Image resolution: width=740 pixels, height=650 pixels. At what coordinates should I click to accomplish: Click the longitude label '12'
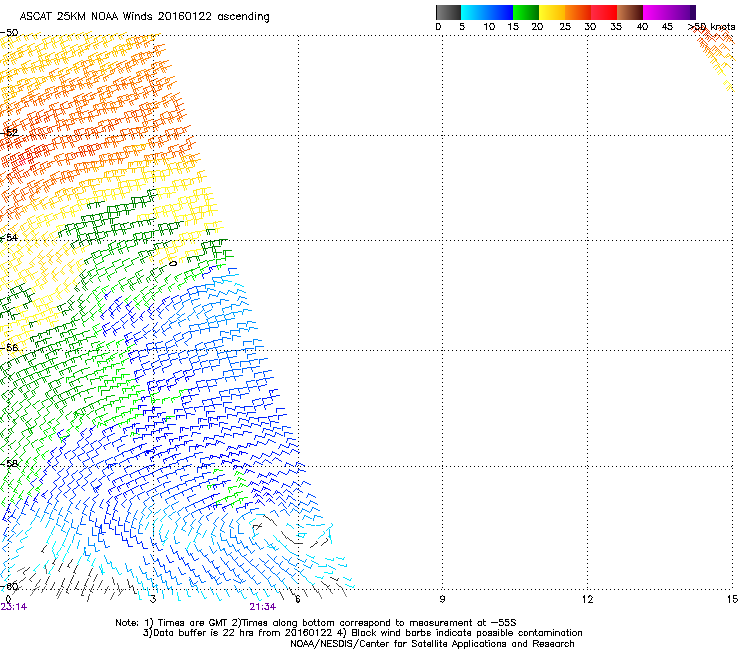pyautogui.click(x=587, y=599)
